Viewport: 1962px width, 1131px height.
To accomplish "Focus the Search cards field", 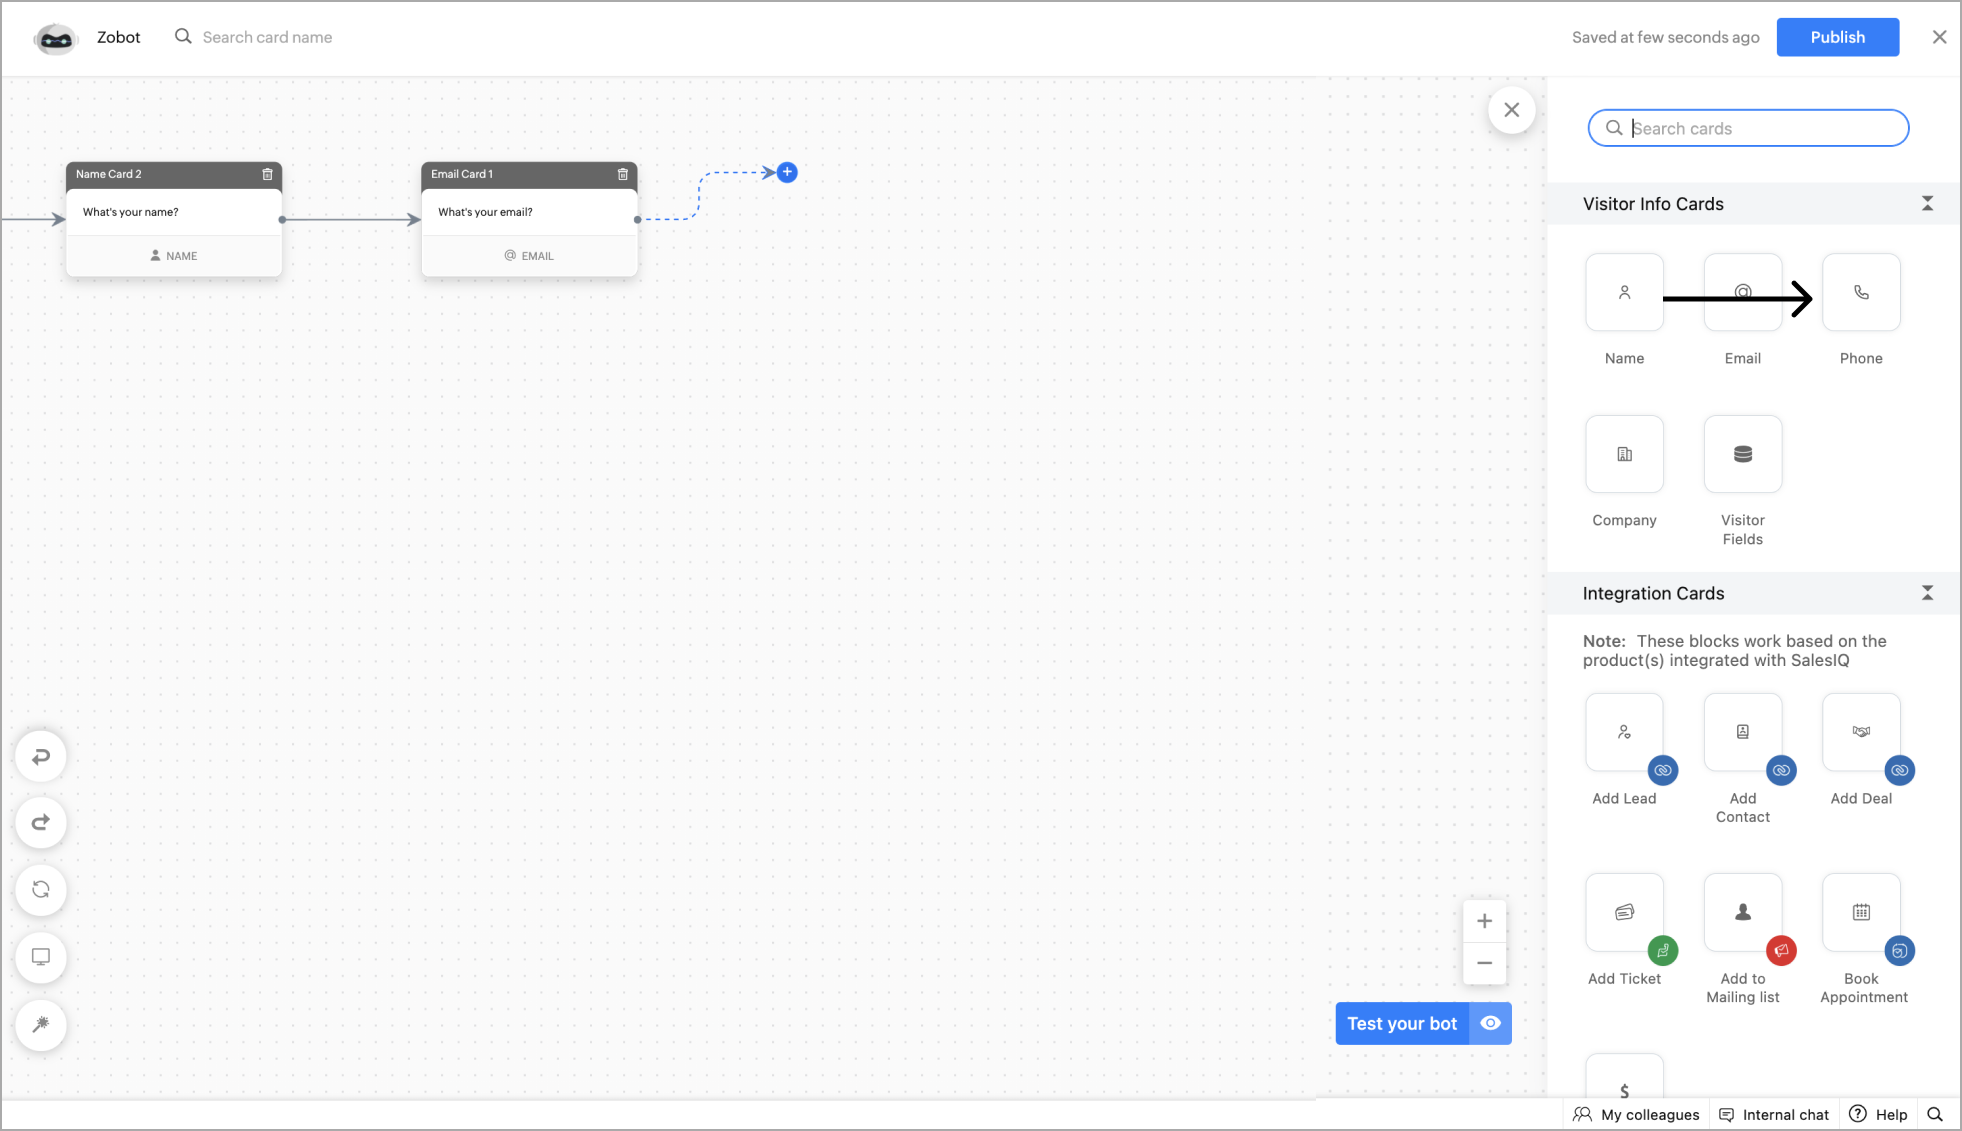I will coord(1760,128).
